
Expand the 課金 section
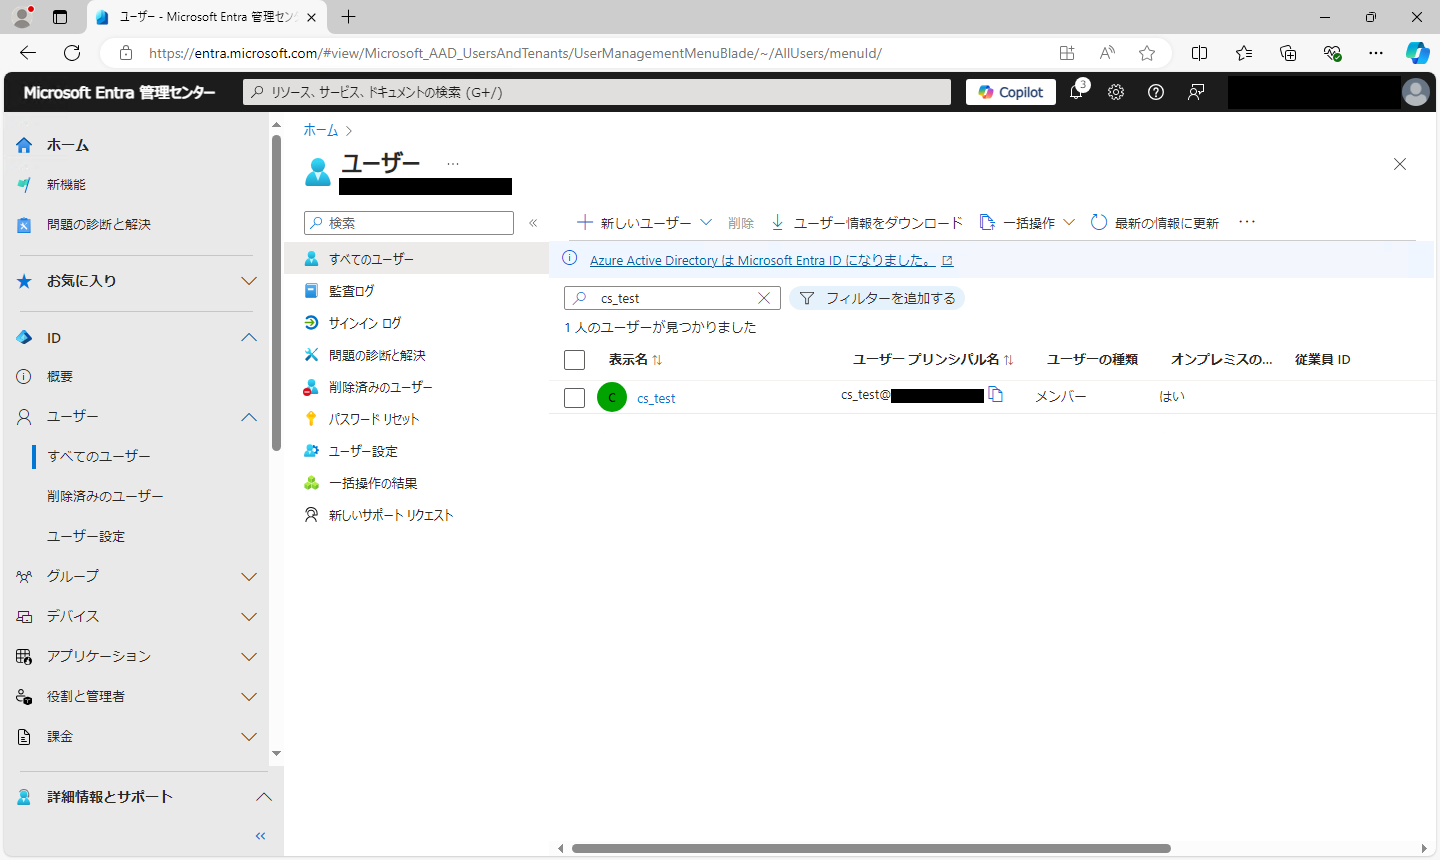click(249, 737)
